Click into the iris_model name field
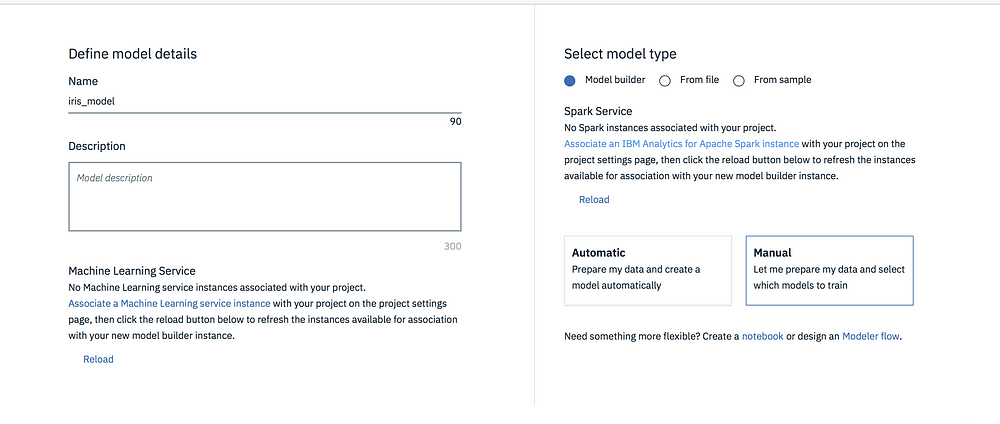Image resolution: width=1000 pixels, height=424 pixels. tap(265, 101)
